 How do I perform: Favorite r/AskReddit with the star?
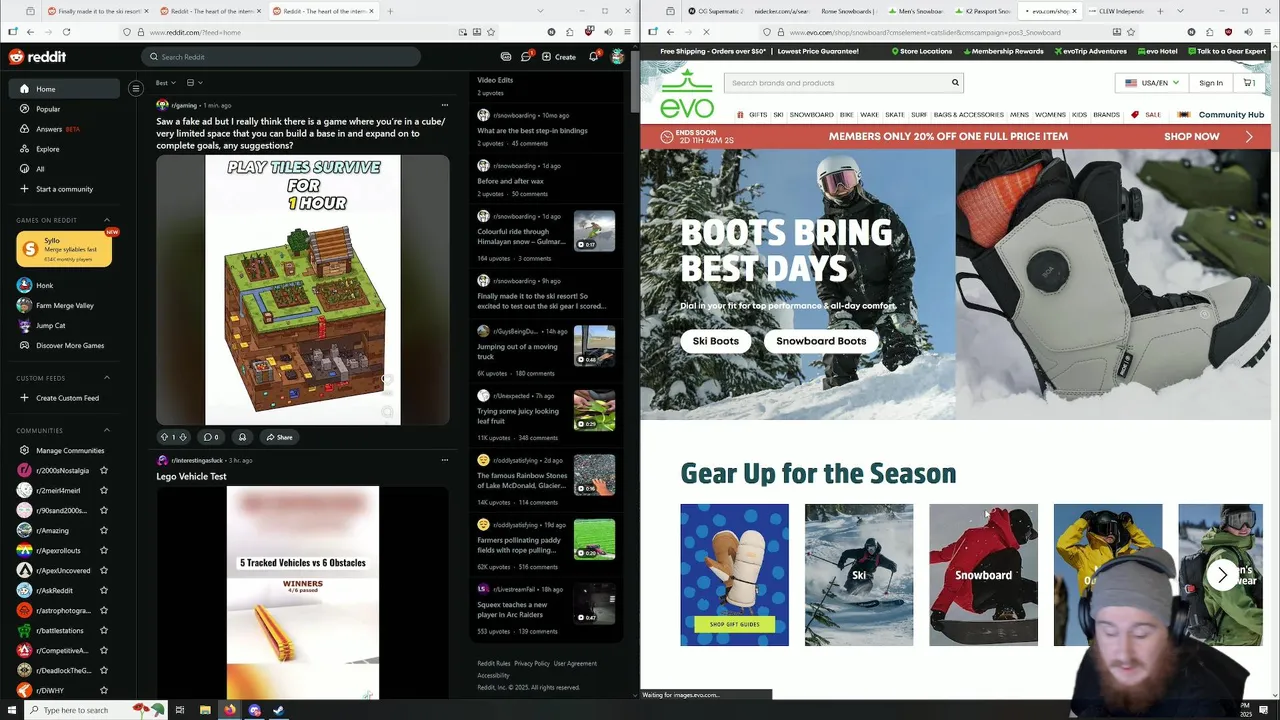104,590
